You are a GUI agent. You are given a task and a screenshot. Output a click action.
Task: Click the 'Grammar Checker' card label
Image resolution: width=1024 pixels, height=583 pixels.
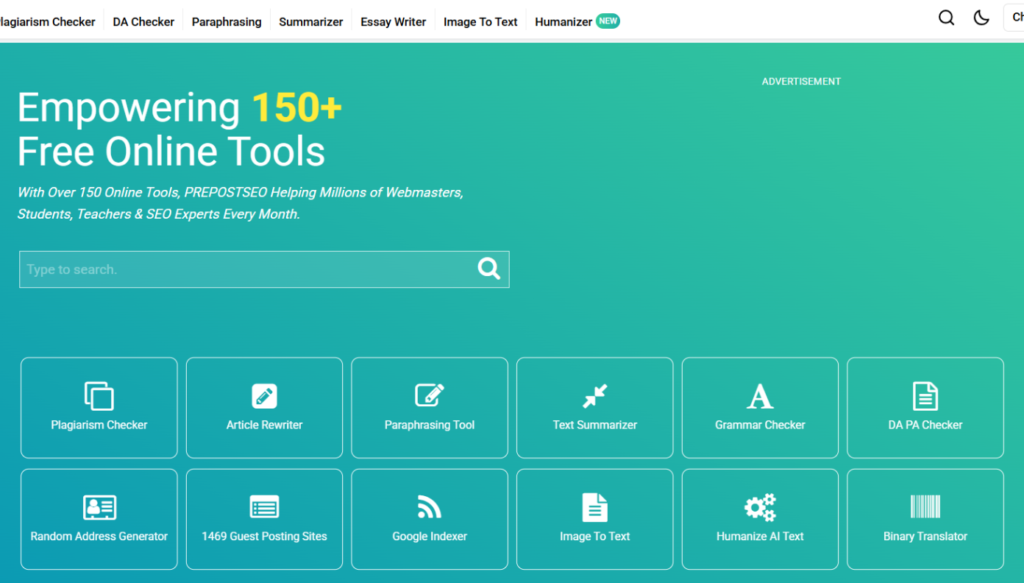[x=760, y=425]
